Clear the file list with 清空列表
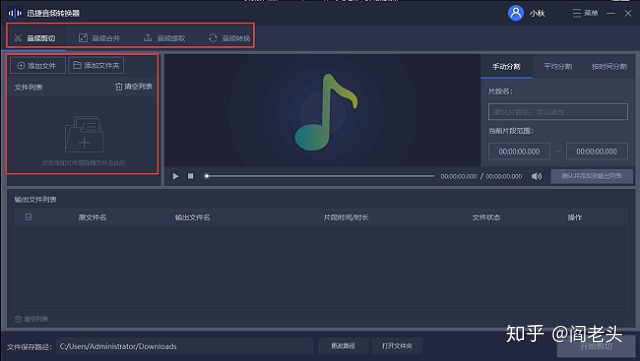This screenshot has width=640, height=361. 134,87
